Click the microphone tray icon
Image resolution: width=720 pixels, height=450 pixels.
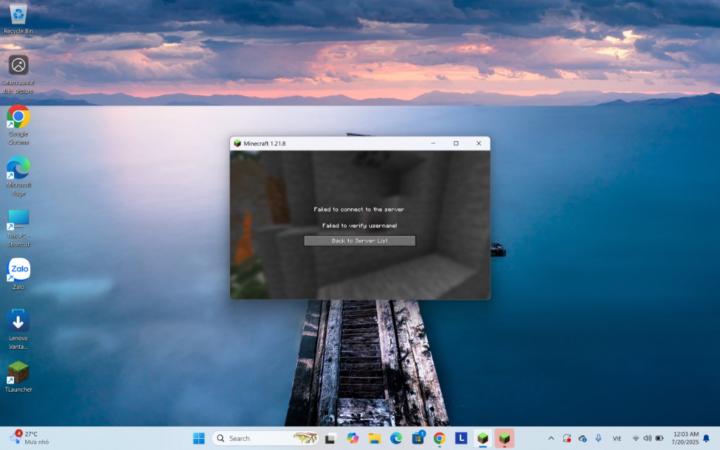598,439
